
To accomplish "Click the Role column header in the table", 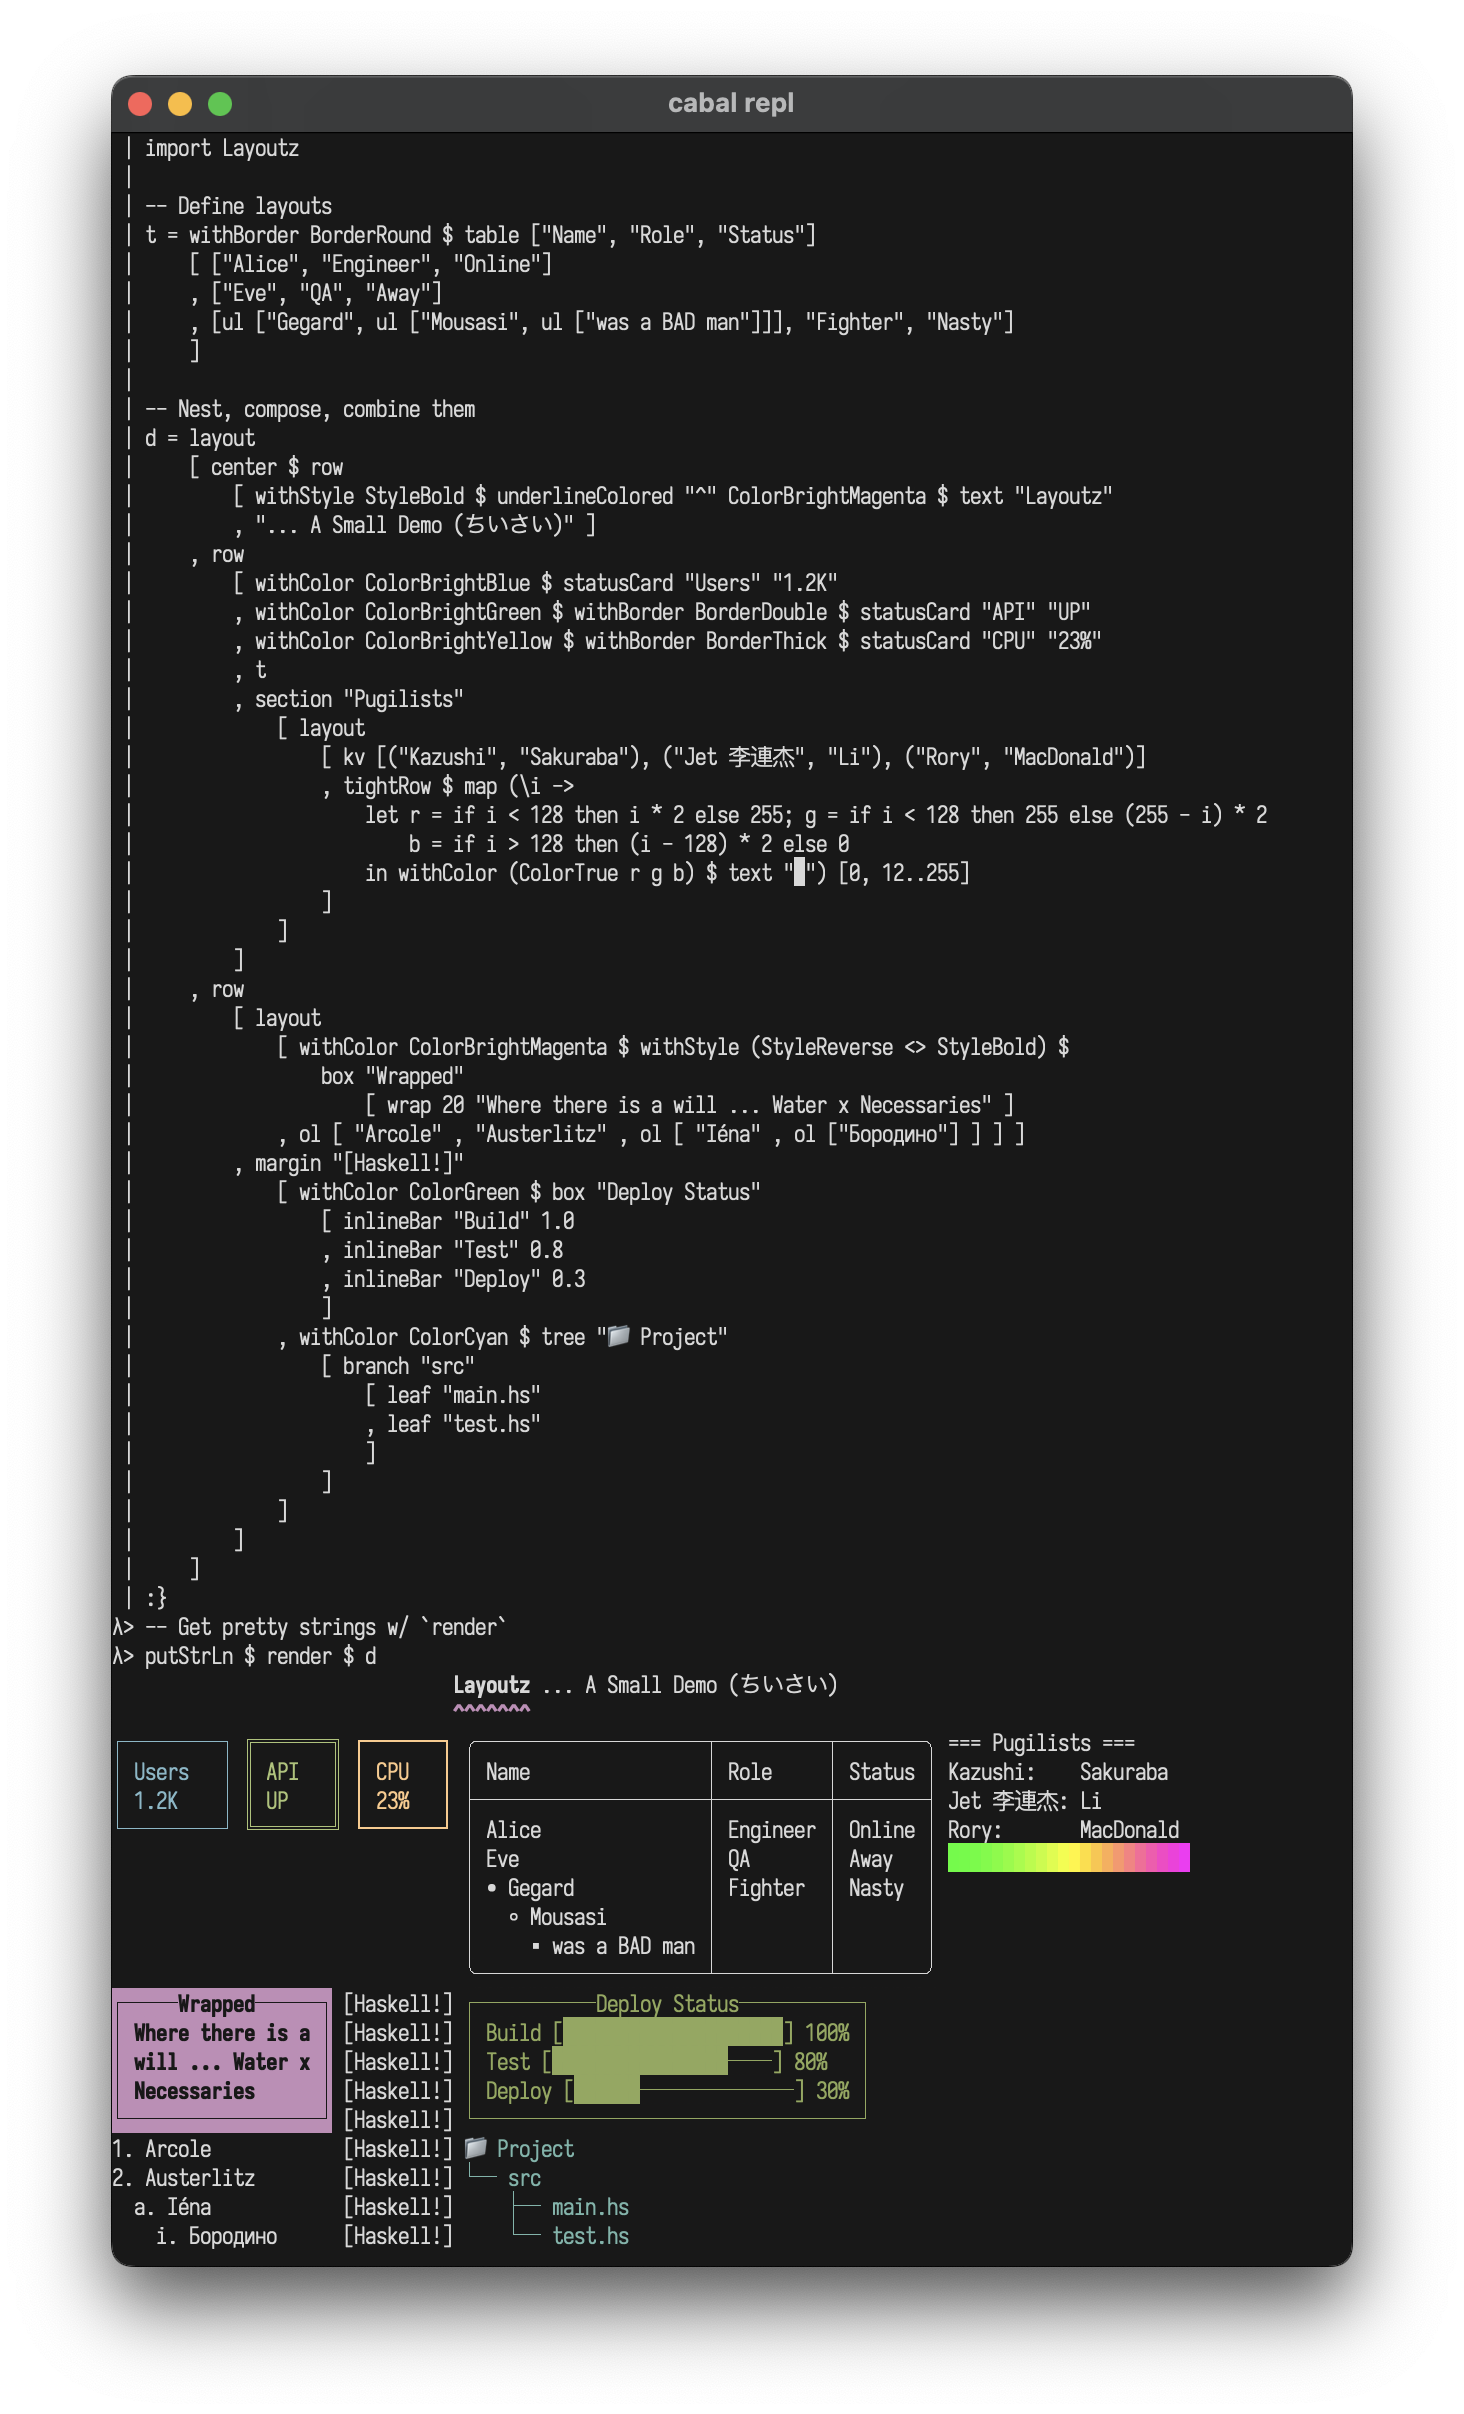I will [750, 1772].
